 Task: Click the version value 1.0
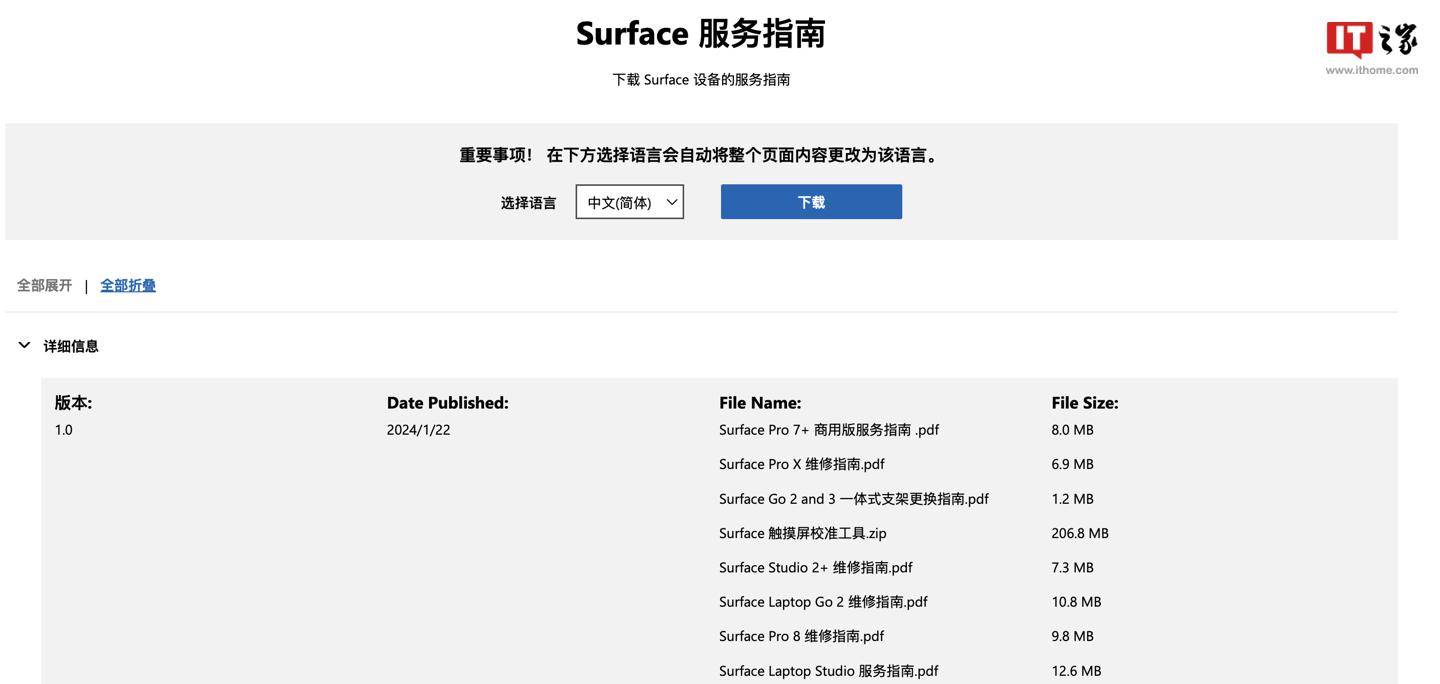click(x=64, y=430)
